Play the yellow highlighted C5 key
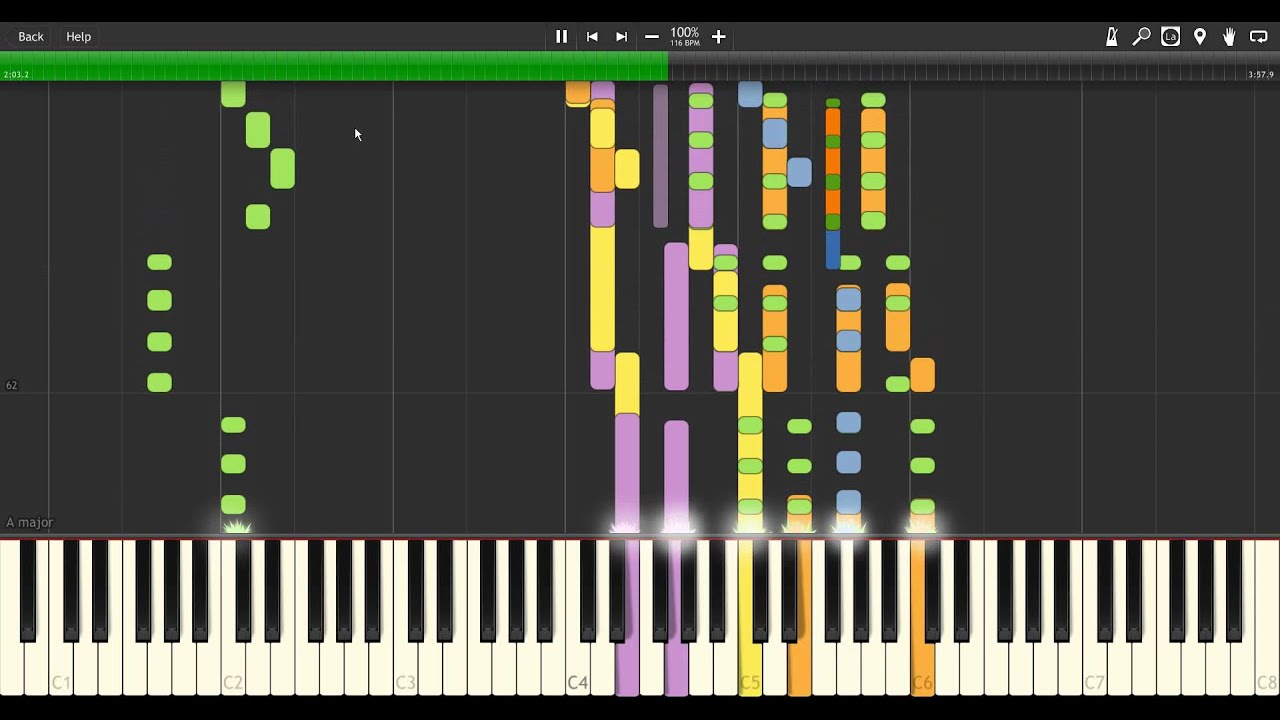Viewport: 1280px width, 720px height. (x=750, y=670)
